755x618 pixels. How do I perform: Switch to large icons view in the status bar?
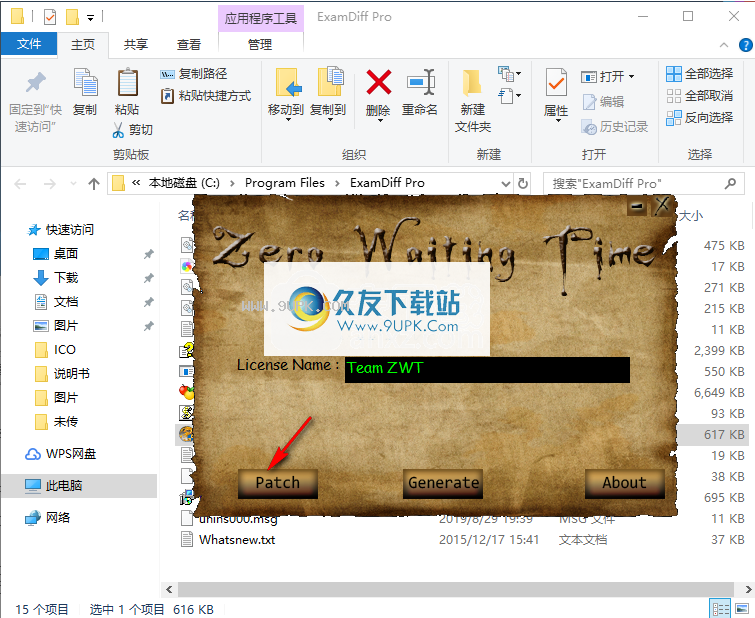pyautogui.click(x=742, y=609)
